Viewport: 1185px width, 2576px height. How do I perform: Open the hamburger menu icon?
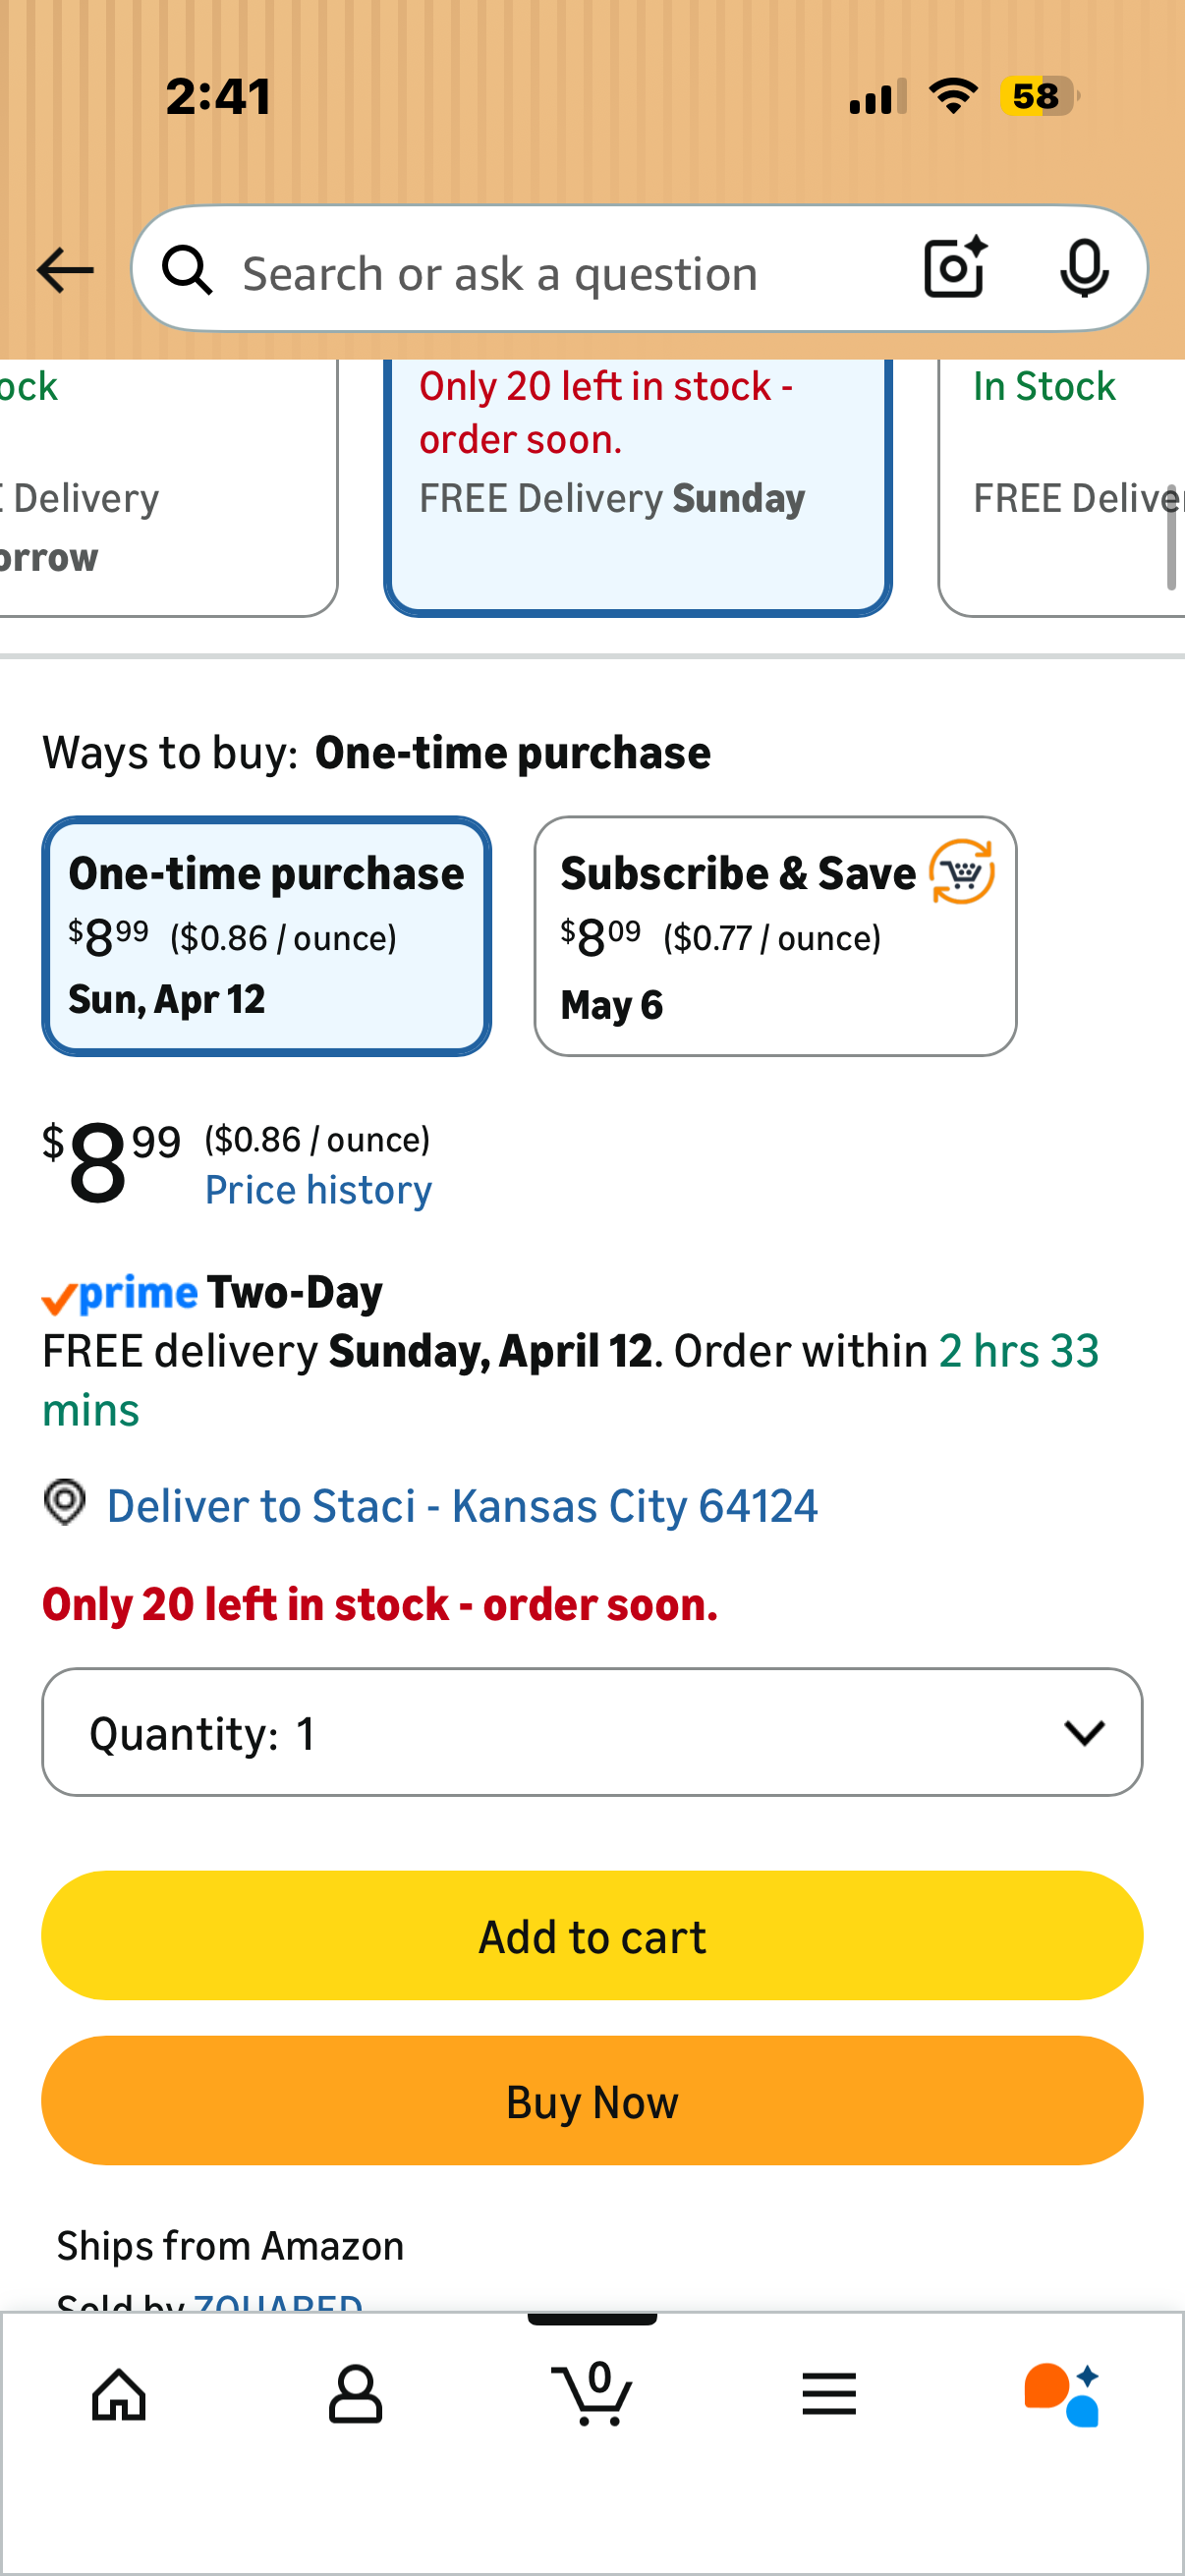(x=829, y=2394)
